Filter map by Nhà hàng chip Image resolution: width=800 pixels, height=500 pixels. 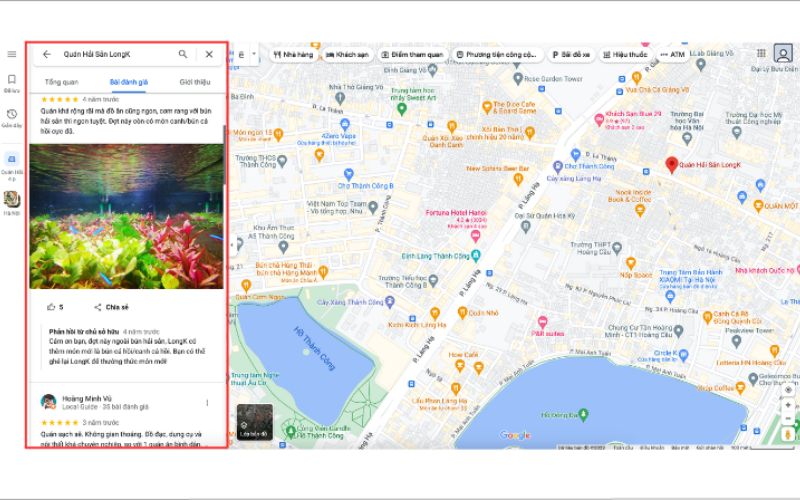click(293, 55)
